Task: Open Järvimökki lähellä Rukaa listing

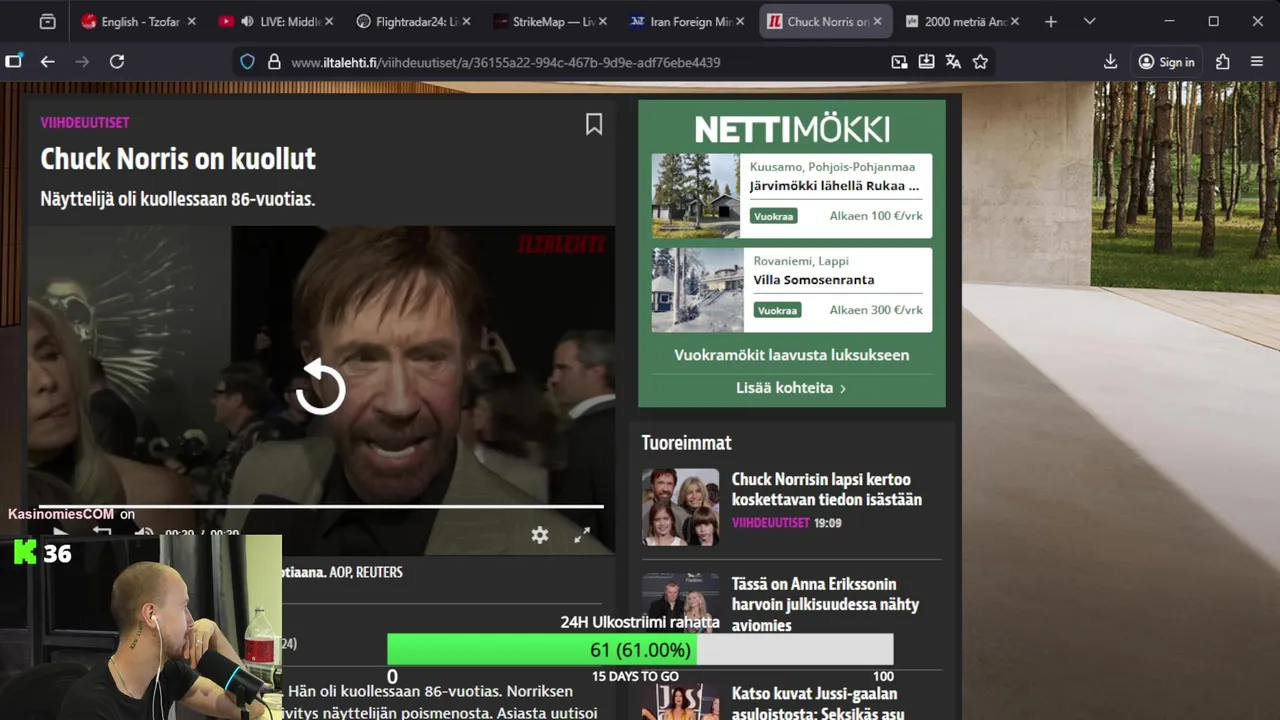Action: pyautogui.click(x=834, y=185)
